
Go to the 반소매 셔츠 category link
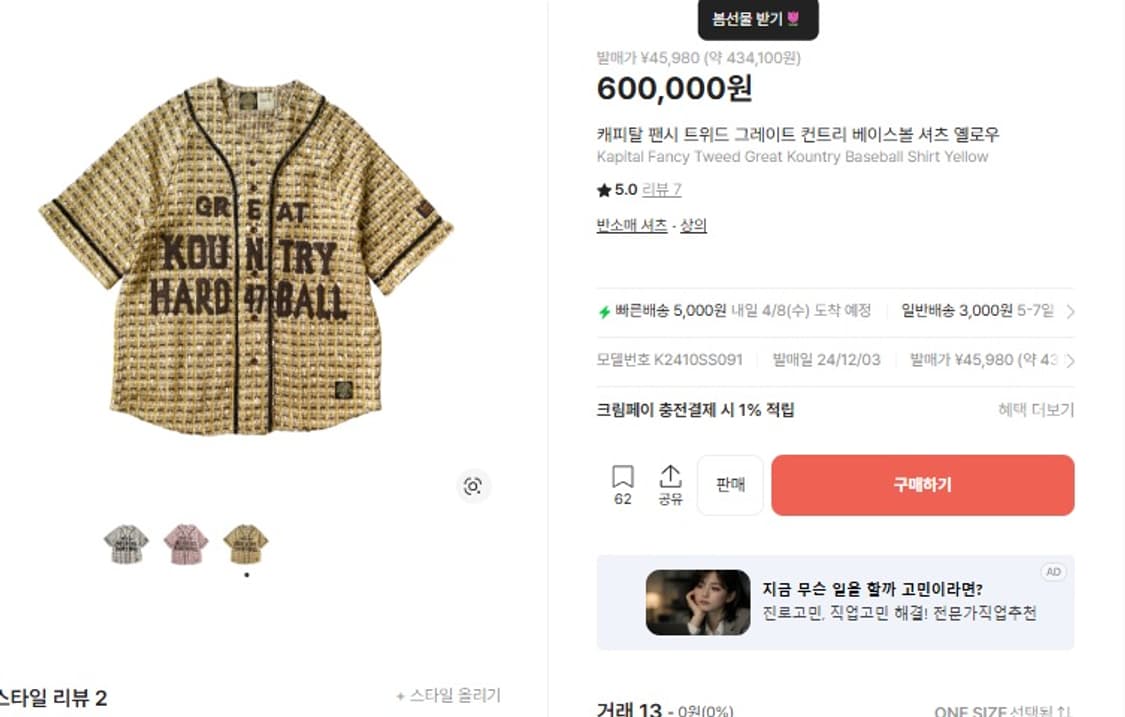[632, 226]
